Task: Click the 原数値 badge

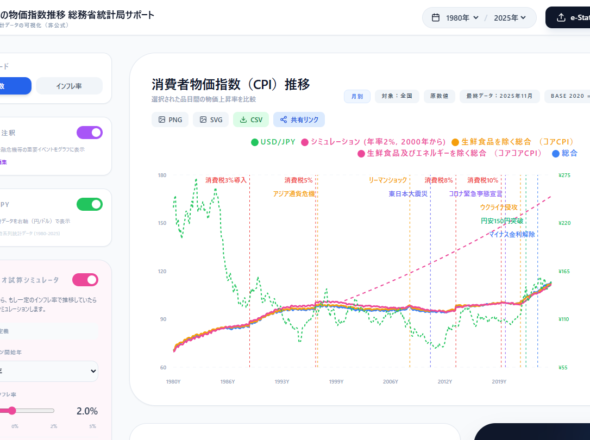Action: tap(439, 96)
